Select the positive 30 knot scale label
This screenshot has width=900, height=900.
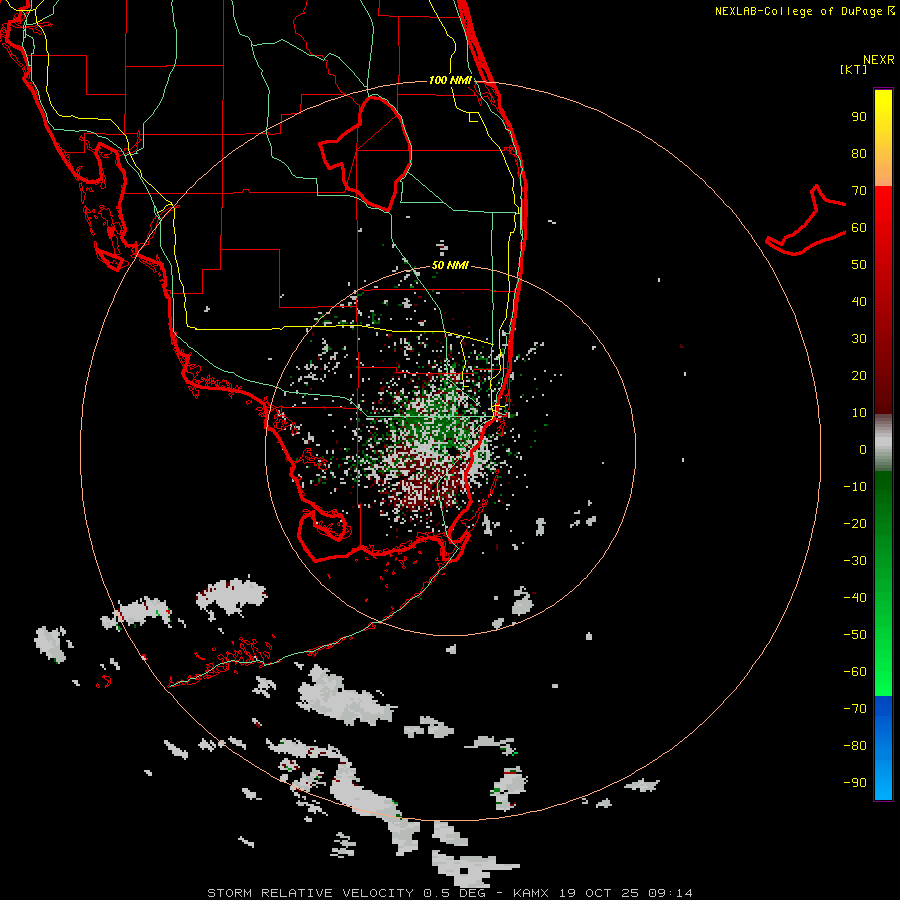[859, 339]
